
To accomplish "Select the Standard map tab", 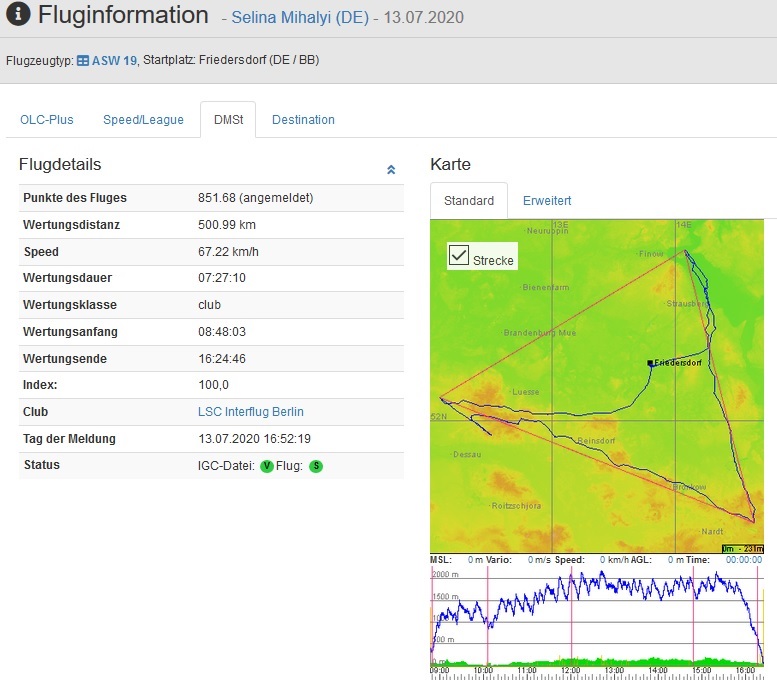I will (x=469, y=201).
